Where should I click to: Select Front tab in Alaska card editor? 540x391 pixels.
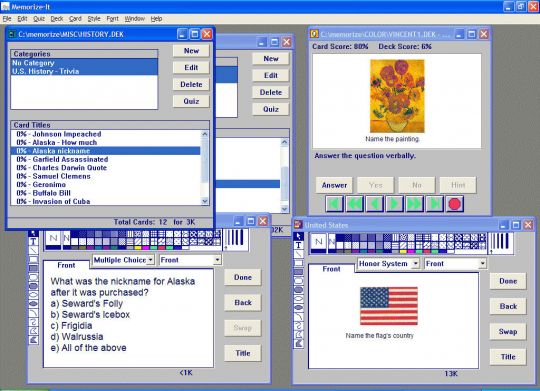pyautogui.click(x=66, y=265)
